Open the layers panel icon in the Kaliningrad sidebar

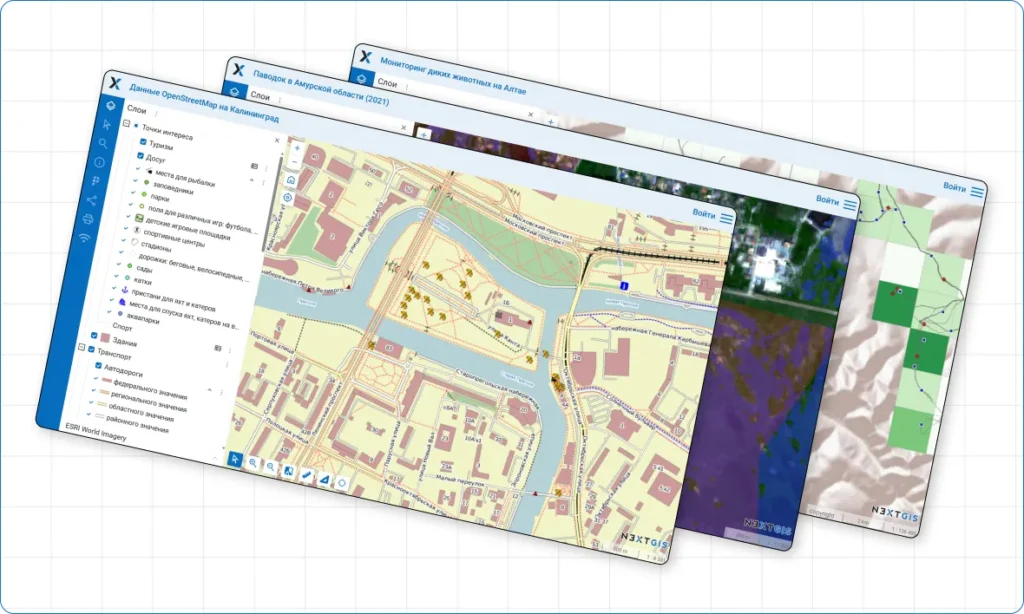pos(110,107)
